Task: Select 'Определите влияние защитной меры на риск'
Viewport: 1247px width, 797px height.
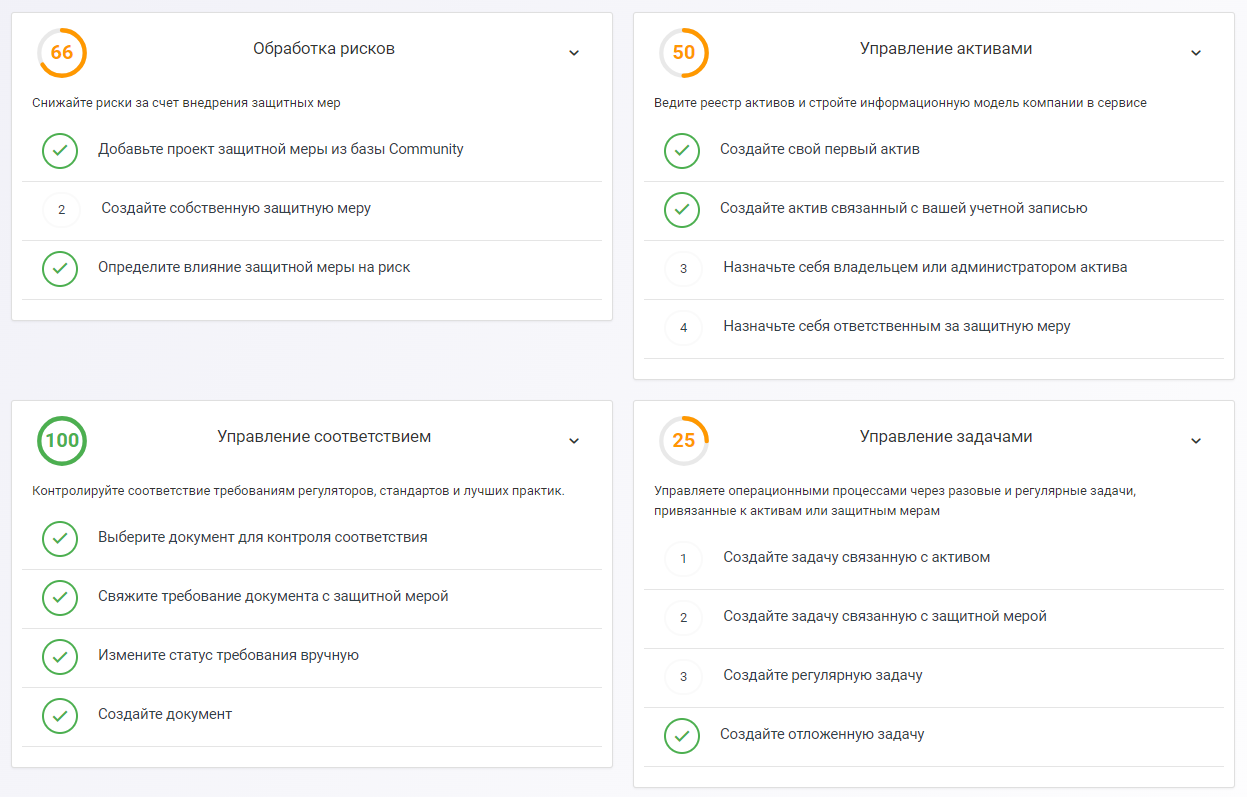Action: [x=254, y=267]
